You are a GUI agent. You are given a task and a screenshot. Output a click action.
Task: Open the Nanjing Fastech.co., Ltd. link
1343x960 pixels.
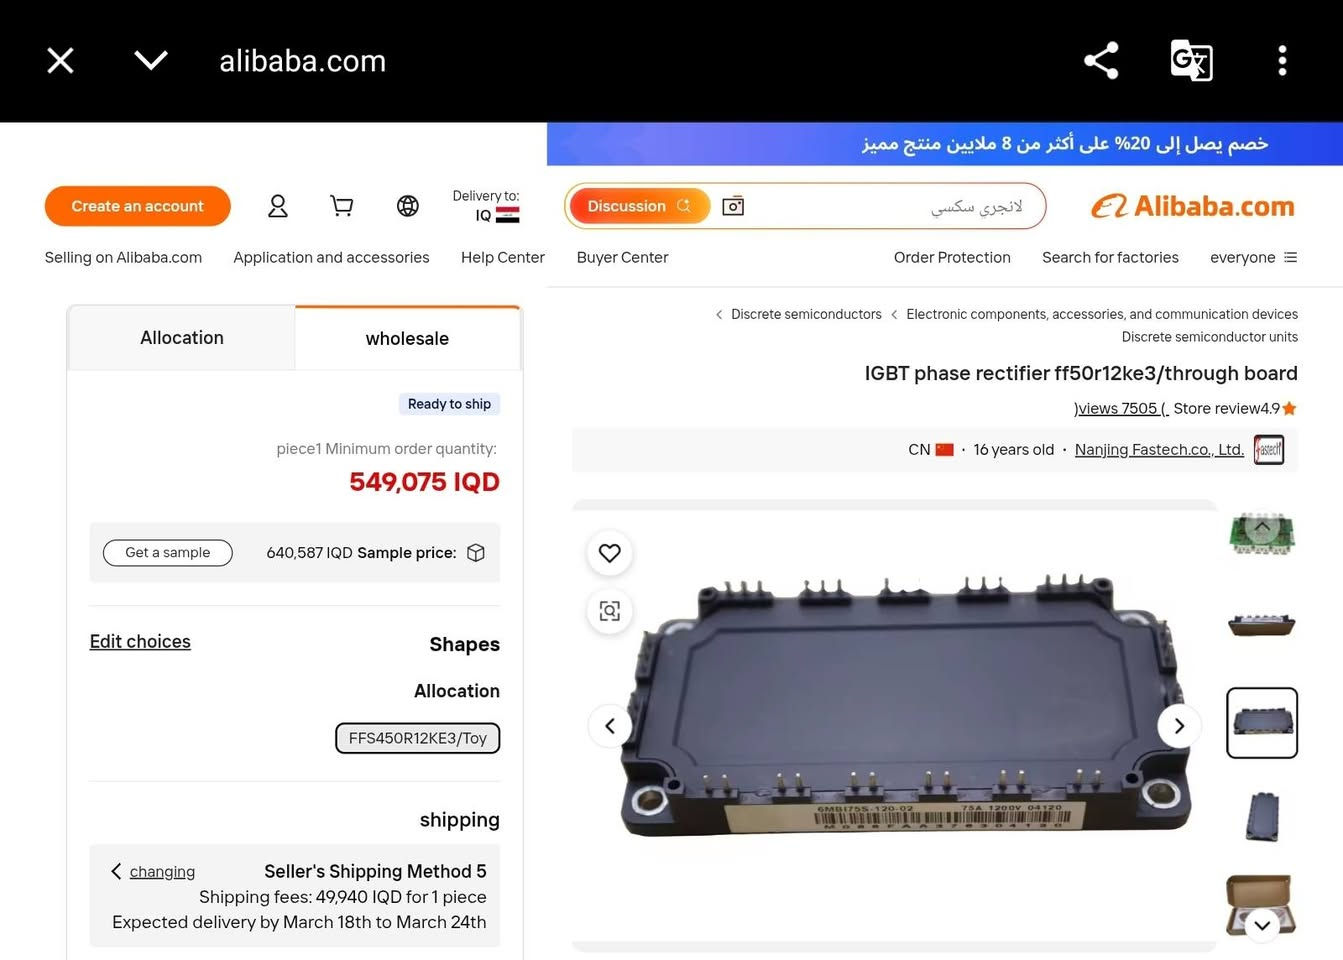pyautogui.click(x=1159, y=450)
